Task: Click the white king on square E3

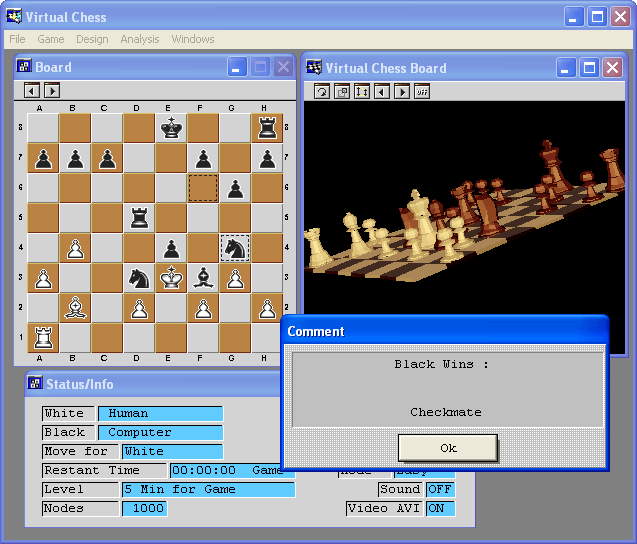Action: click(x=171, y=277)
